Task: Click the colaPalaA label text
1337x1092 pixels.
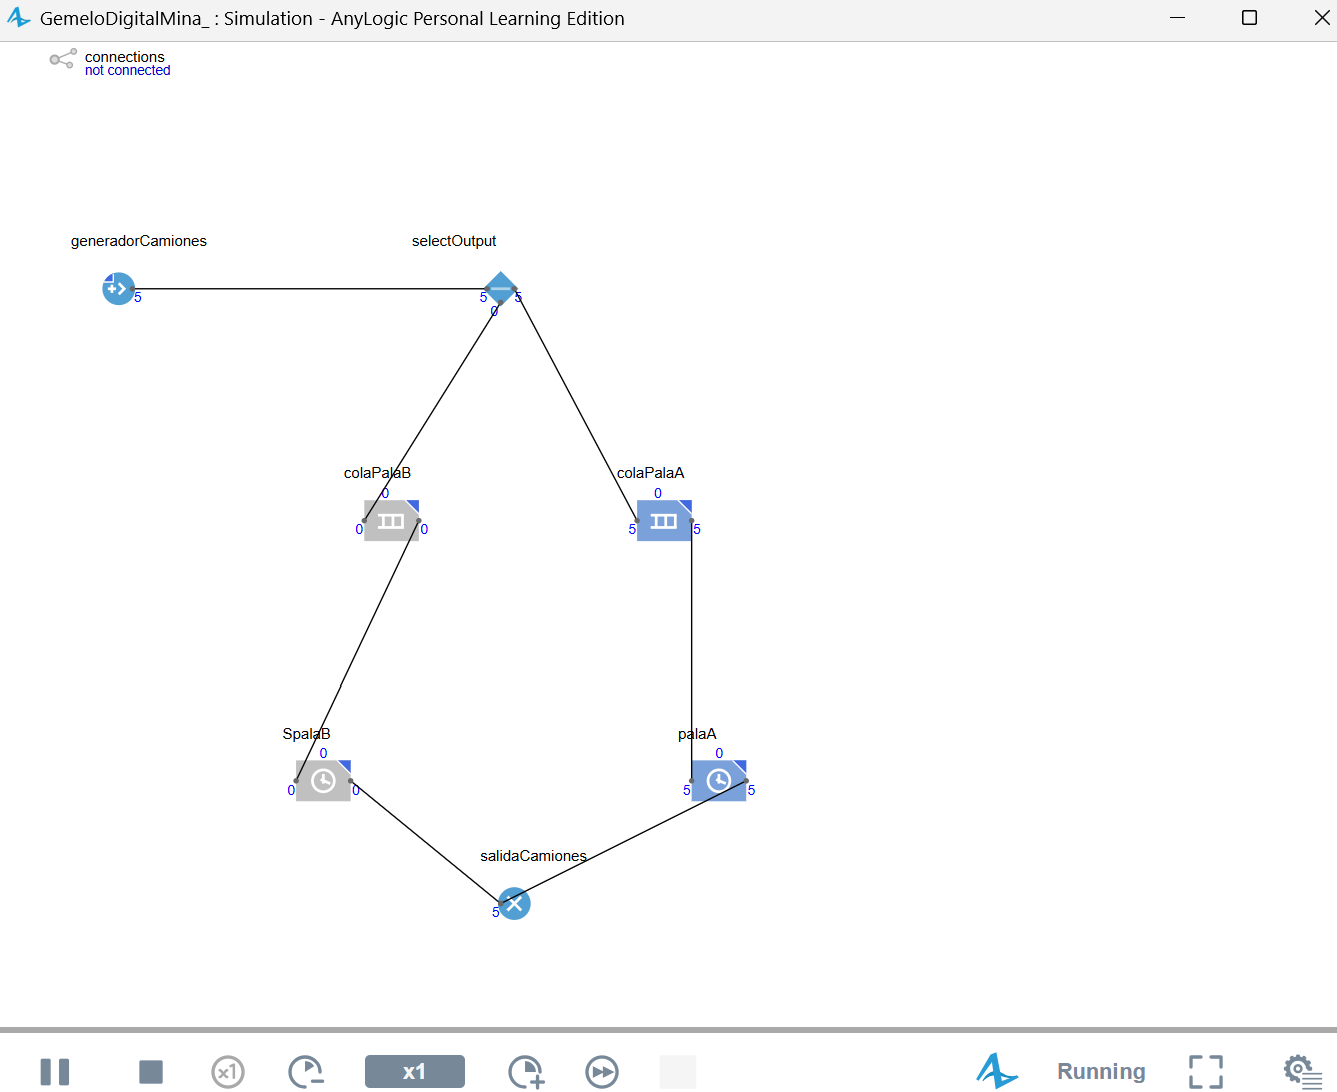Action: [651, 473]
